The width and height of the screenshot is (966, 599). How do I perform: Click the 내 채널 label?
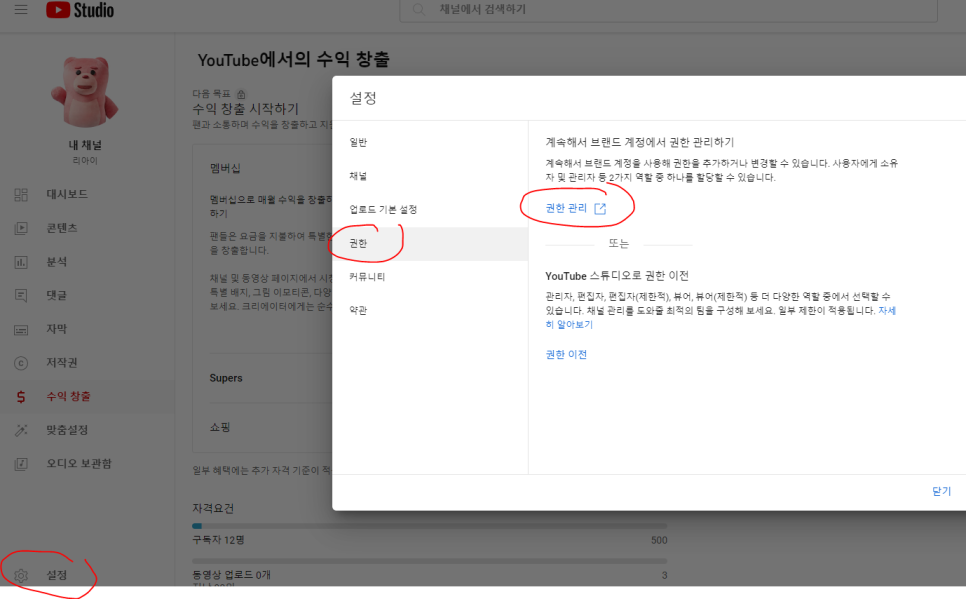click(85, 145)
